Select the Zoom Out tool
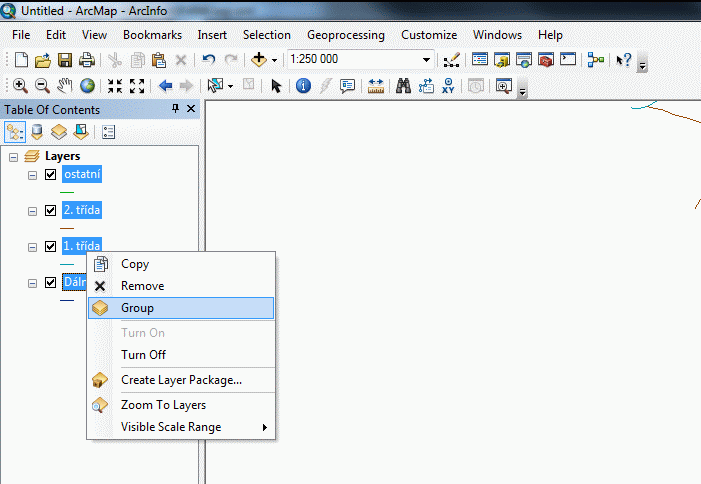The image size is (701, 484). 42,85
